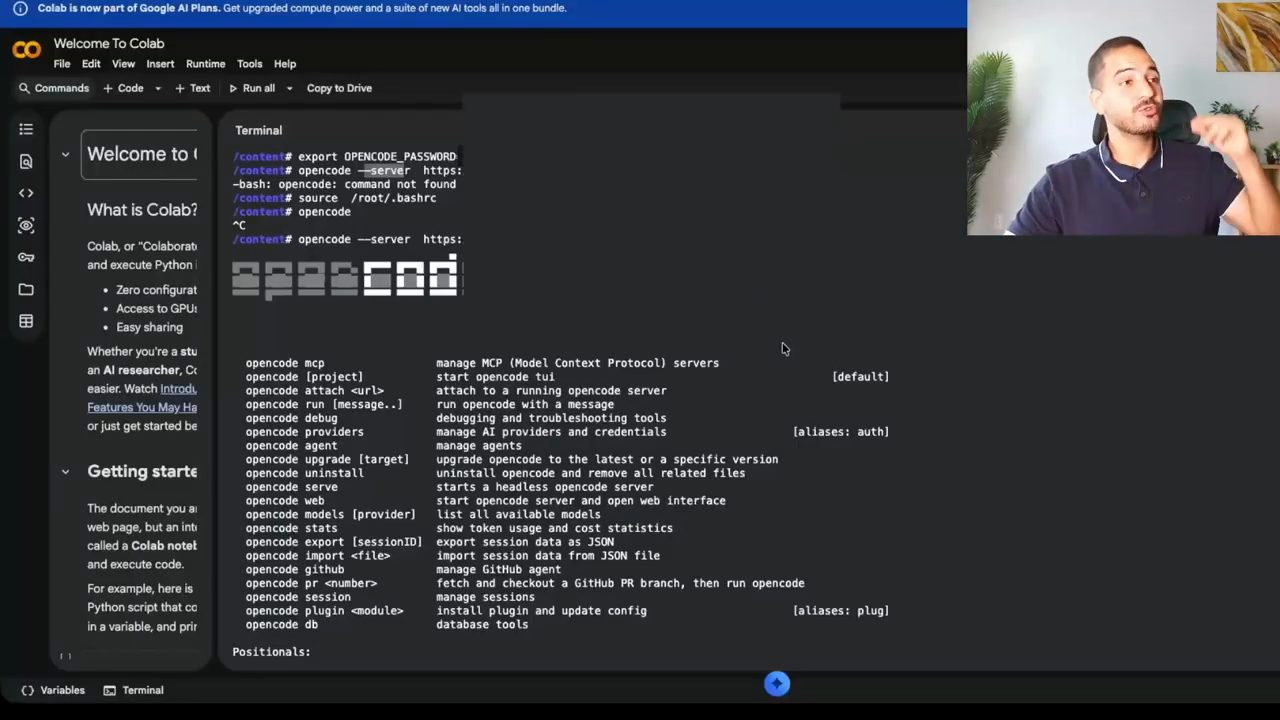
Task: Expand the Run all dropdown arrow
Action: 289,88
